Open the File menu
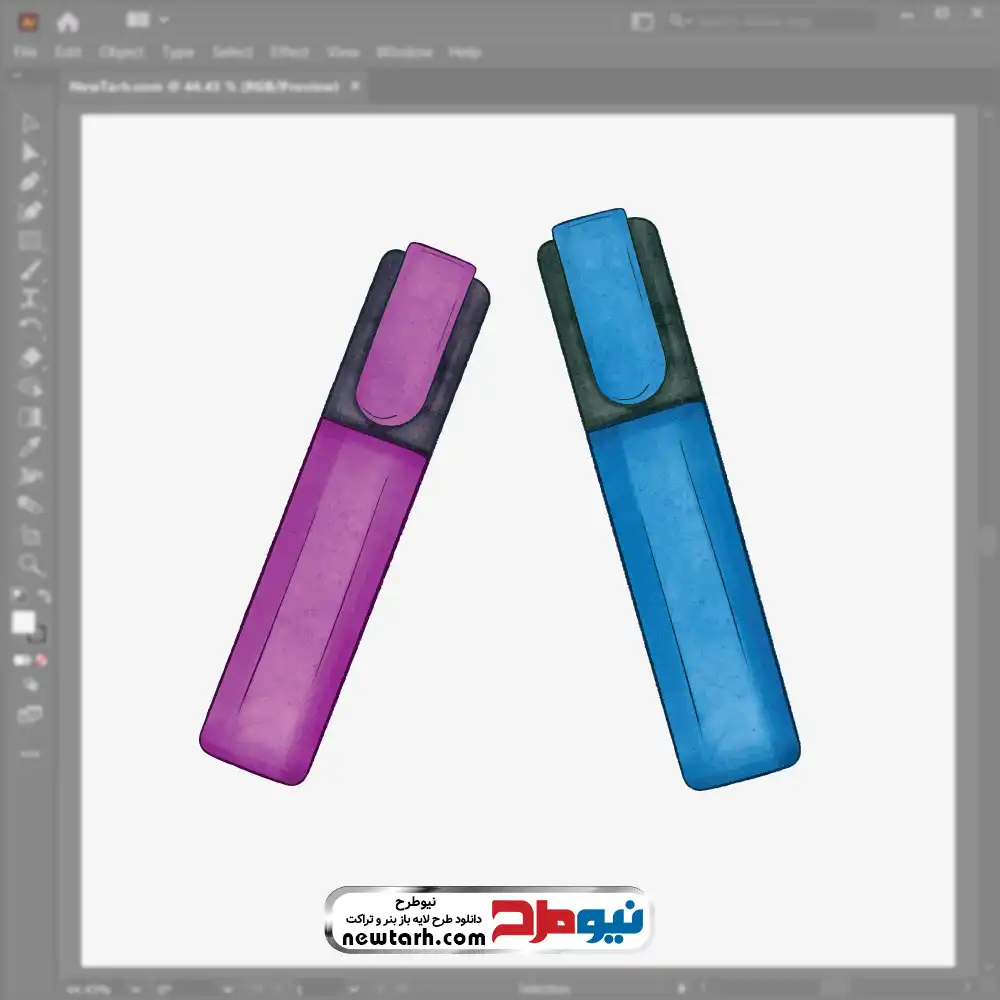This screenshot has width=1000, height=1000. point(25,52)
